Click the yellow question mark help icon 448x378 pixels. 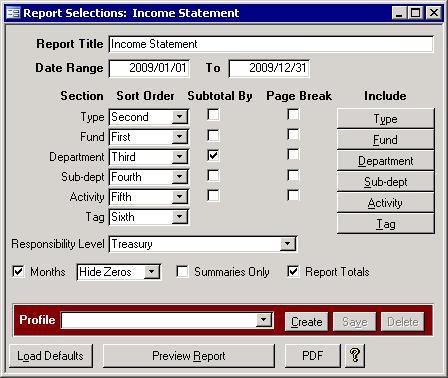click(355, 356)
